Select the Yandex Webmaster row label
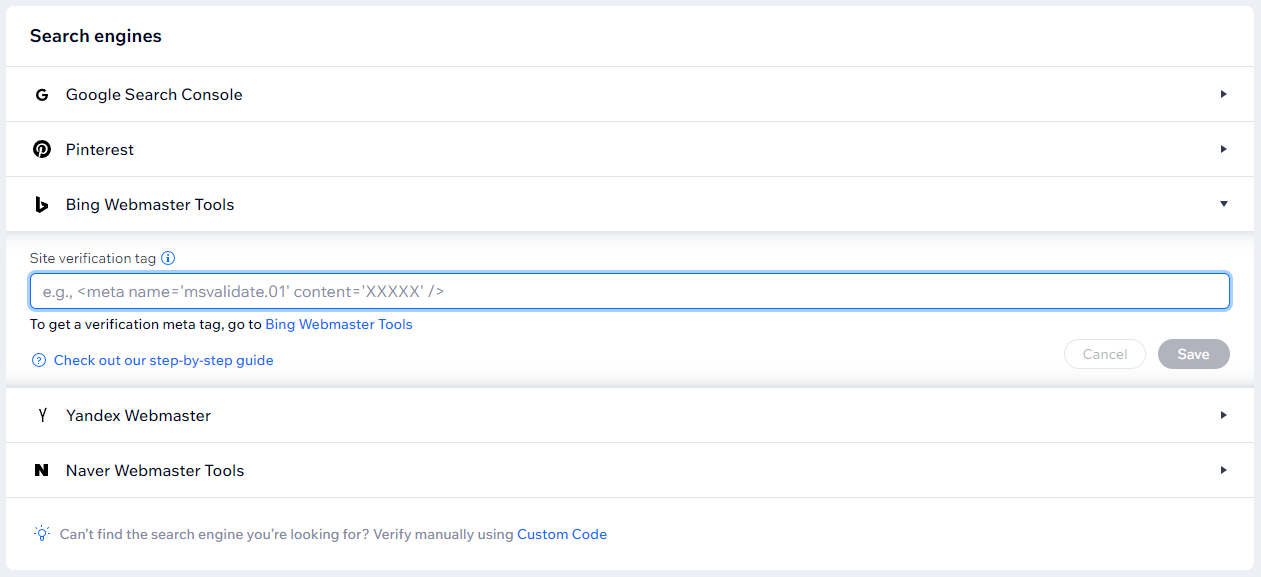The width and height of the screenshot is (1261, 577). pos(138,415)
